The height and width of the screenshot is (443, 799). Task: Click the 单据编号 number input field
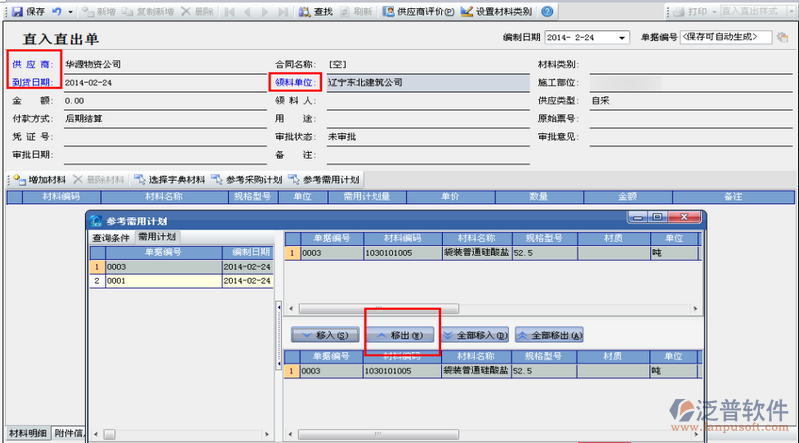coord(726,37)
